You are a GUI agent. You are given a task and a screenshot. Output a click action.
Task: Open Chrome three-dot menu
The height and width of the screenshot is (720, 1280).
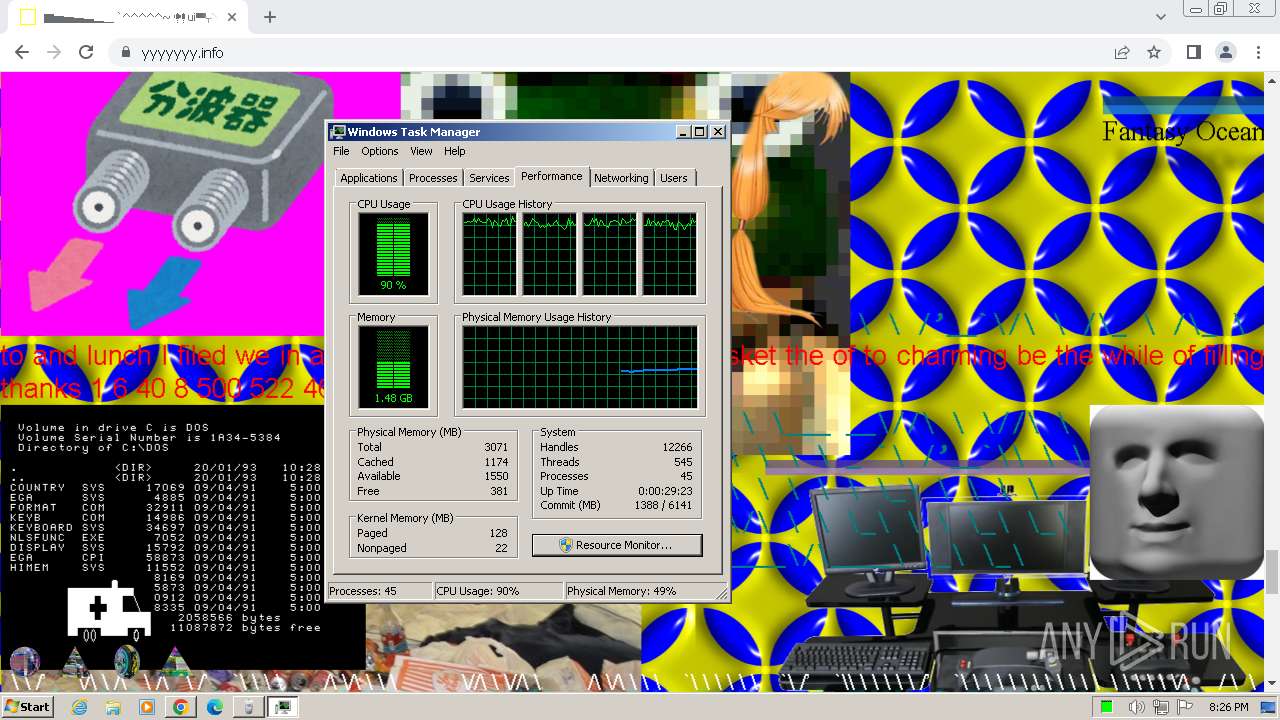tap(1258, 52)
